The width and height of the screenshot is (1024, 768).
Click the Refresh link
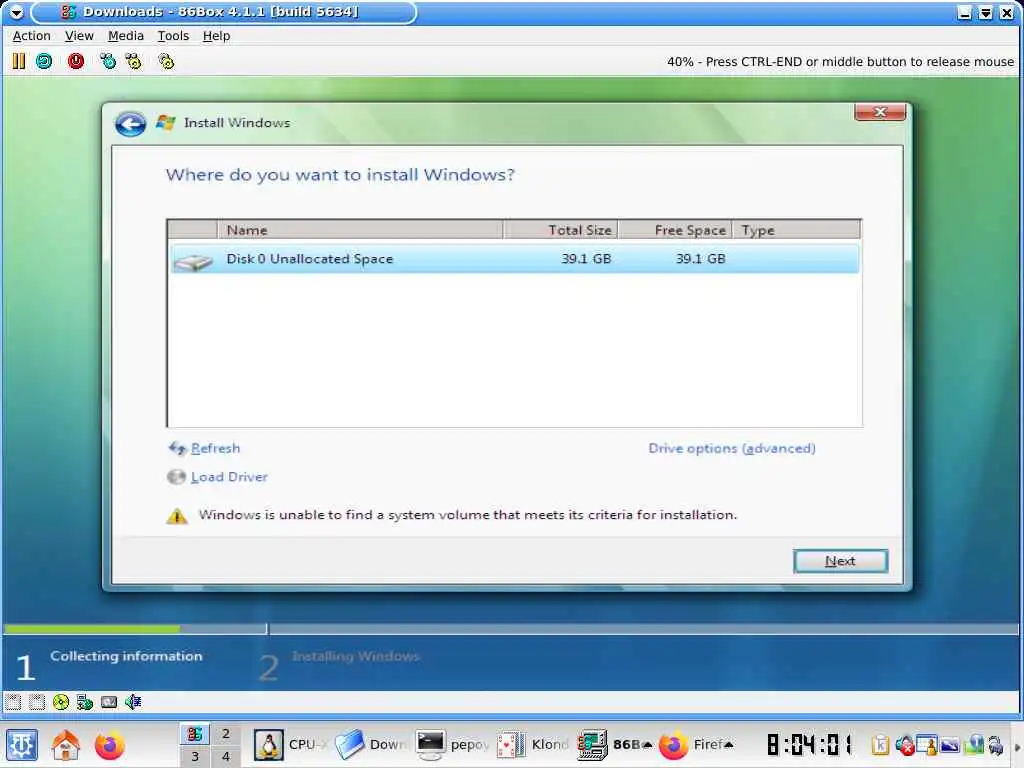pos(215,448)
